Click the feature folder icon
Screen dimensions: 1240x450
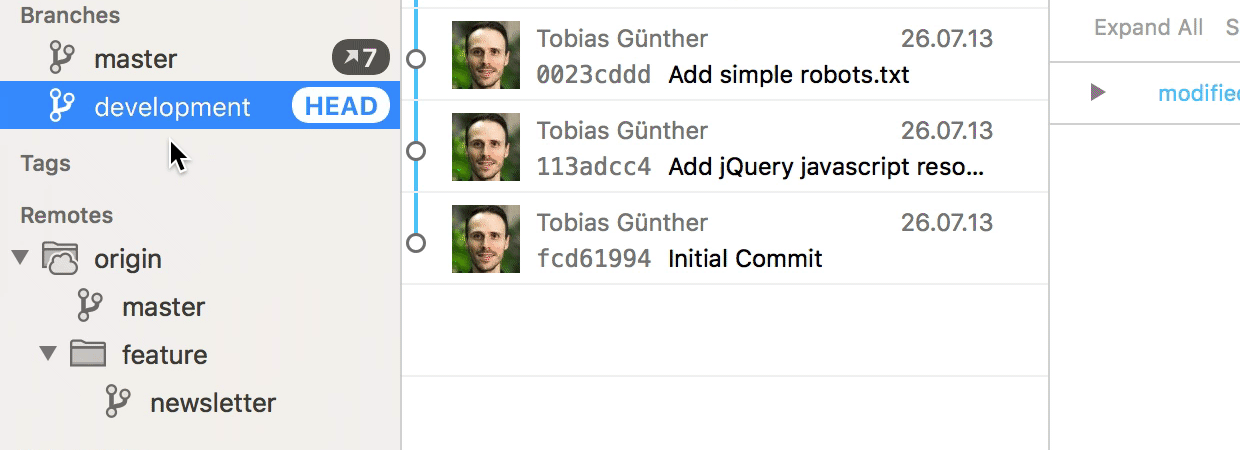pyautogui.click(x=88, y=354)
